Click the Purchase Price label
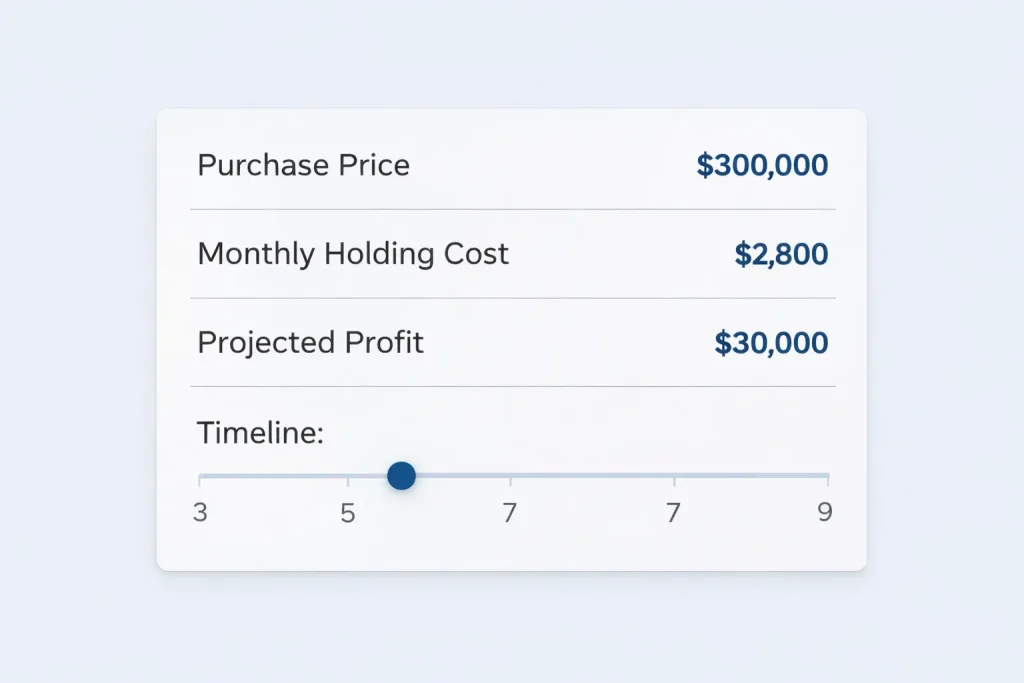 (x=303, y=165)
